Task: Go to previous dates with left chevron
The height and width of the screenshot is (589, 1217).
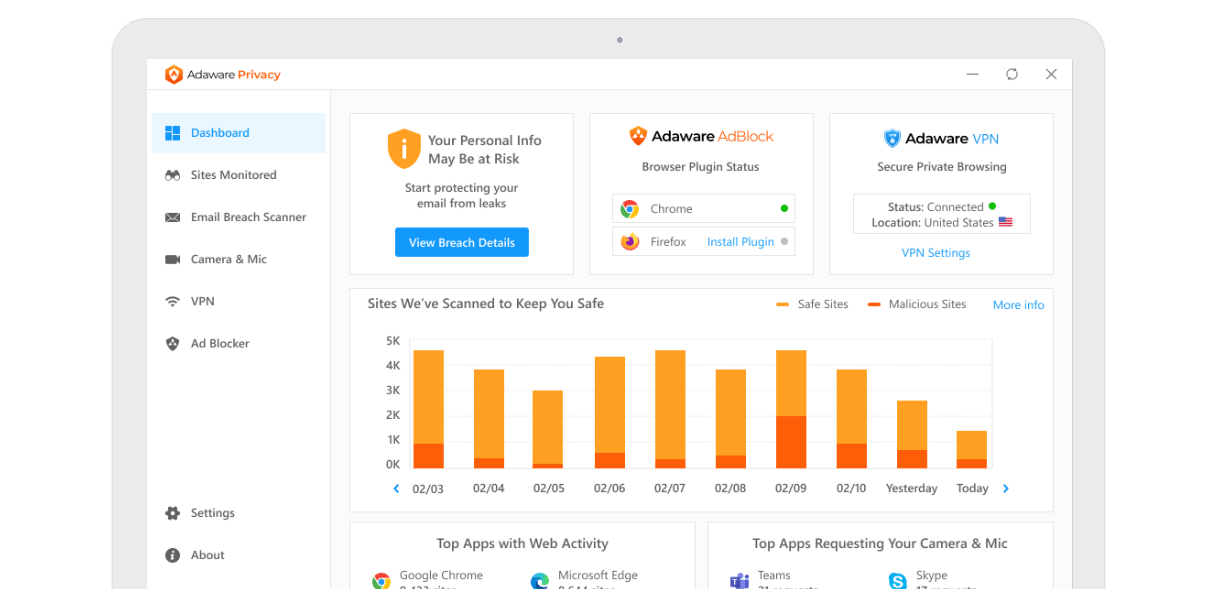Action: coord(396,489)
